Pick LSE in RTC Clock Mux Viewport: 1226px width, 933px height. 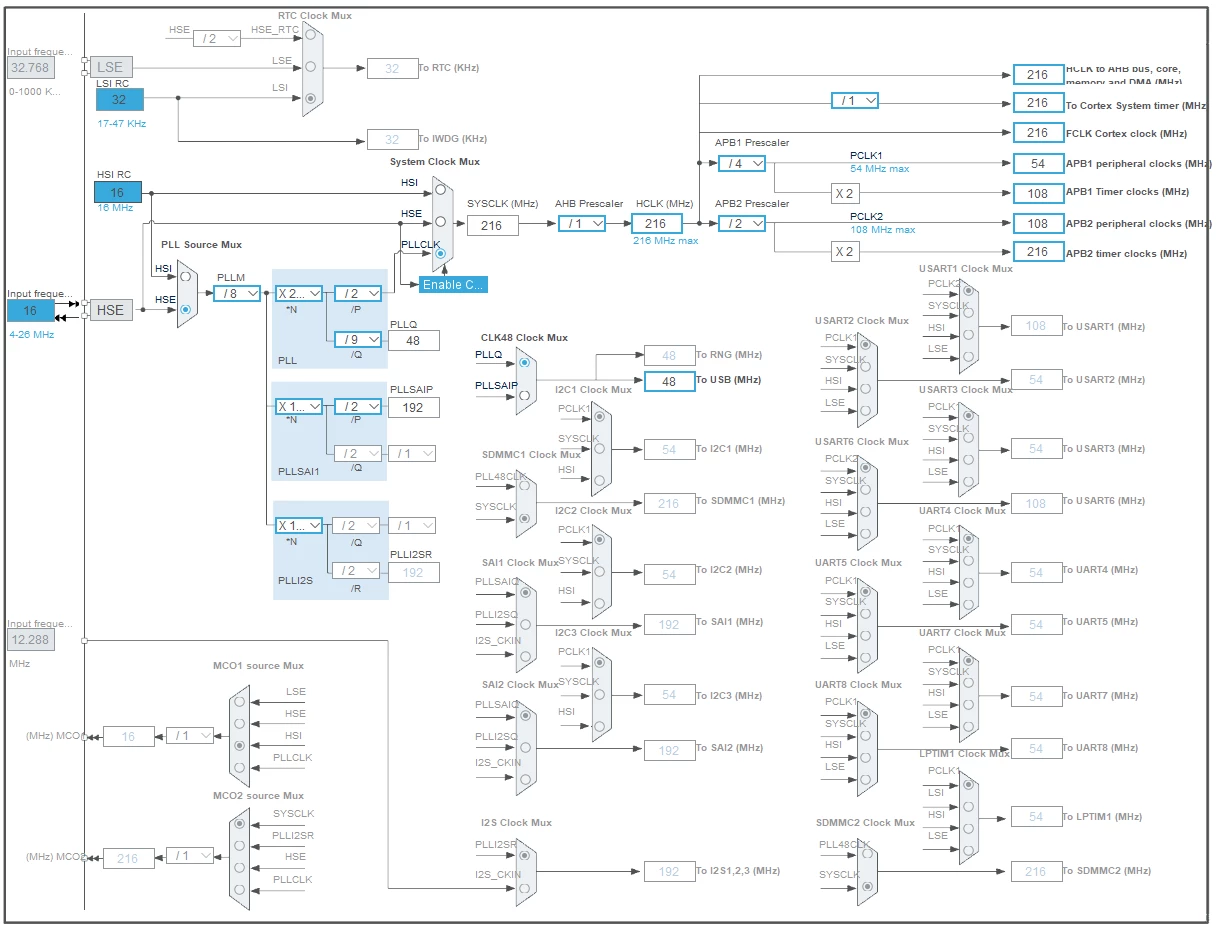pos(310,67)
